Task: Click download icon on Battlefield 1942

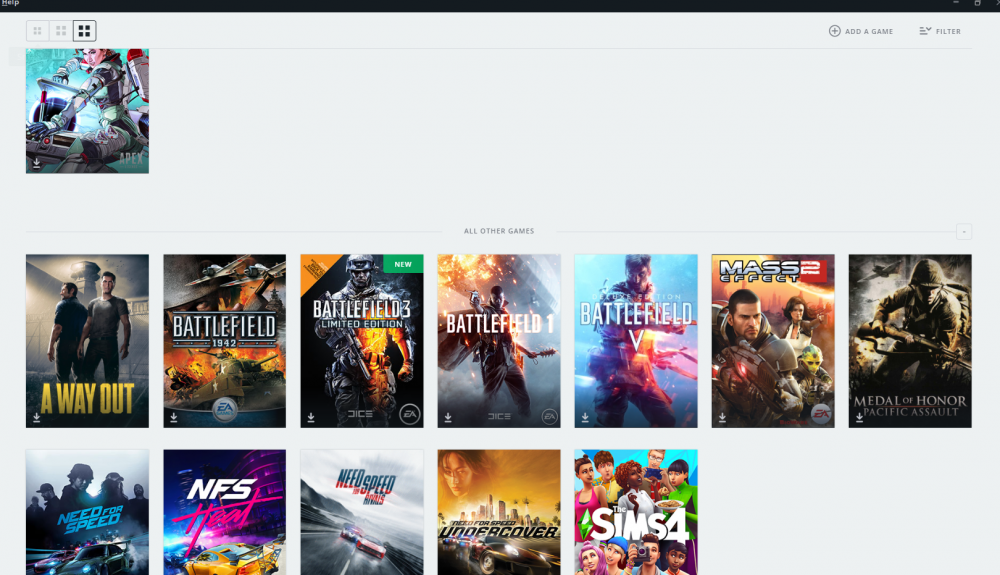Action: 173,418
